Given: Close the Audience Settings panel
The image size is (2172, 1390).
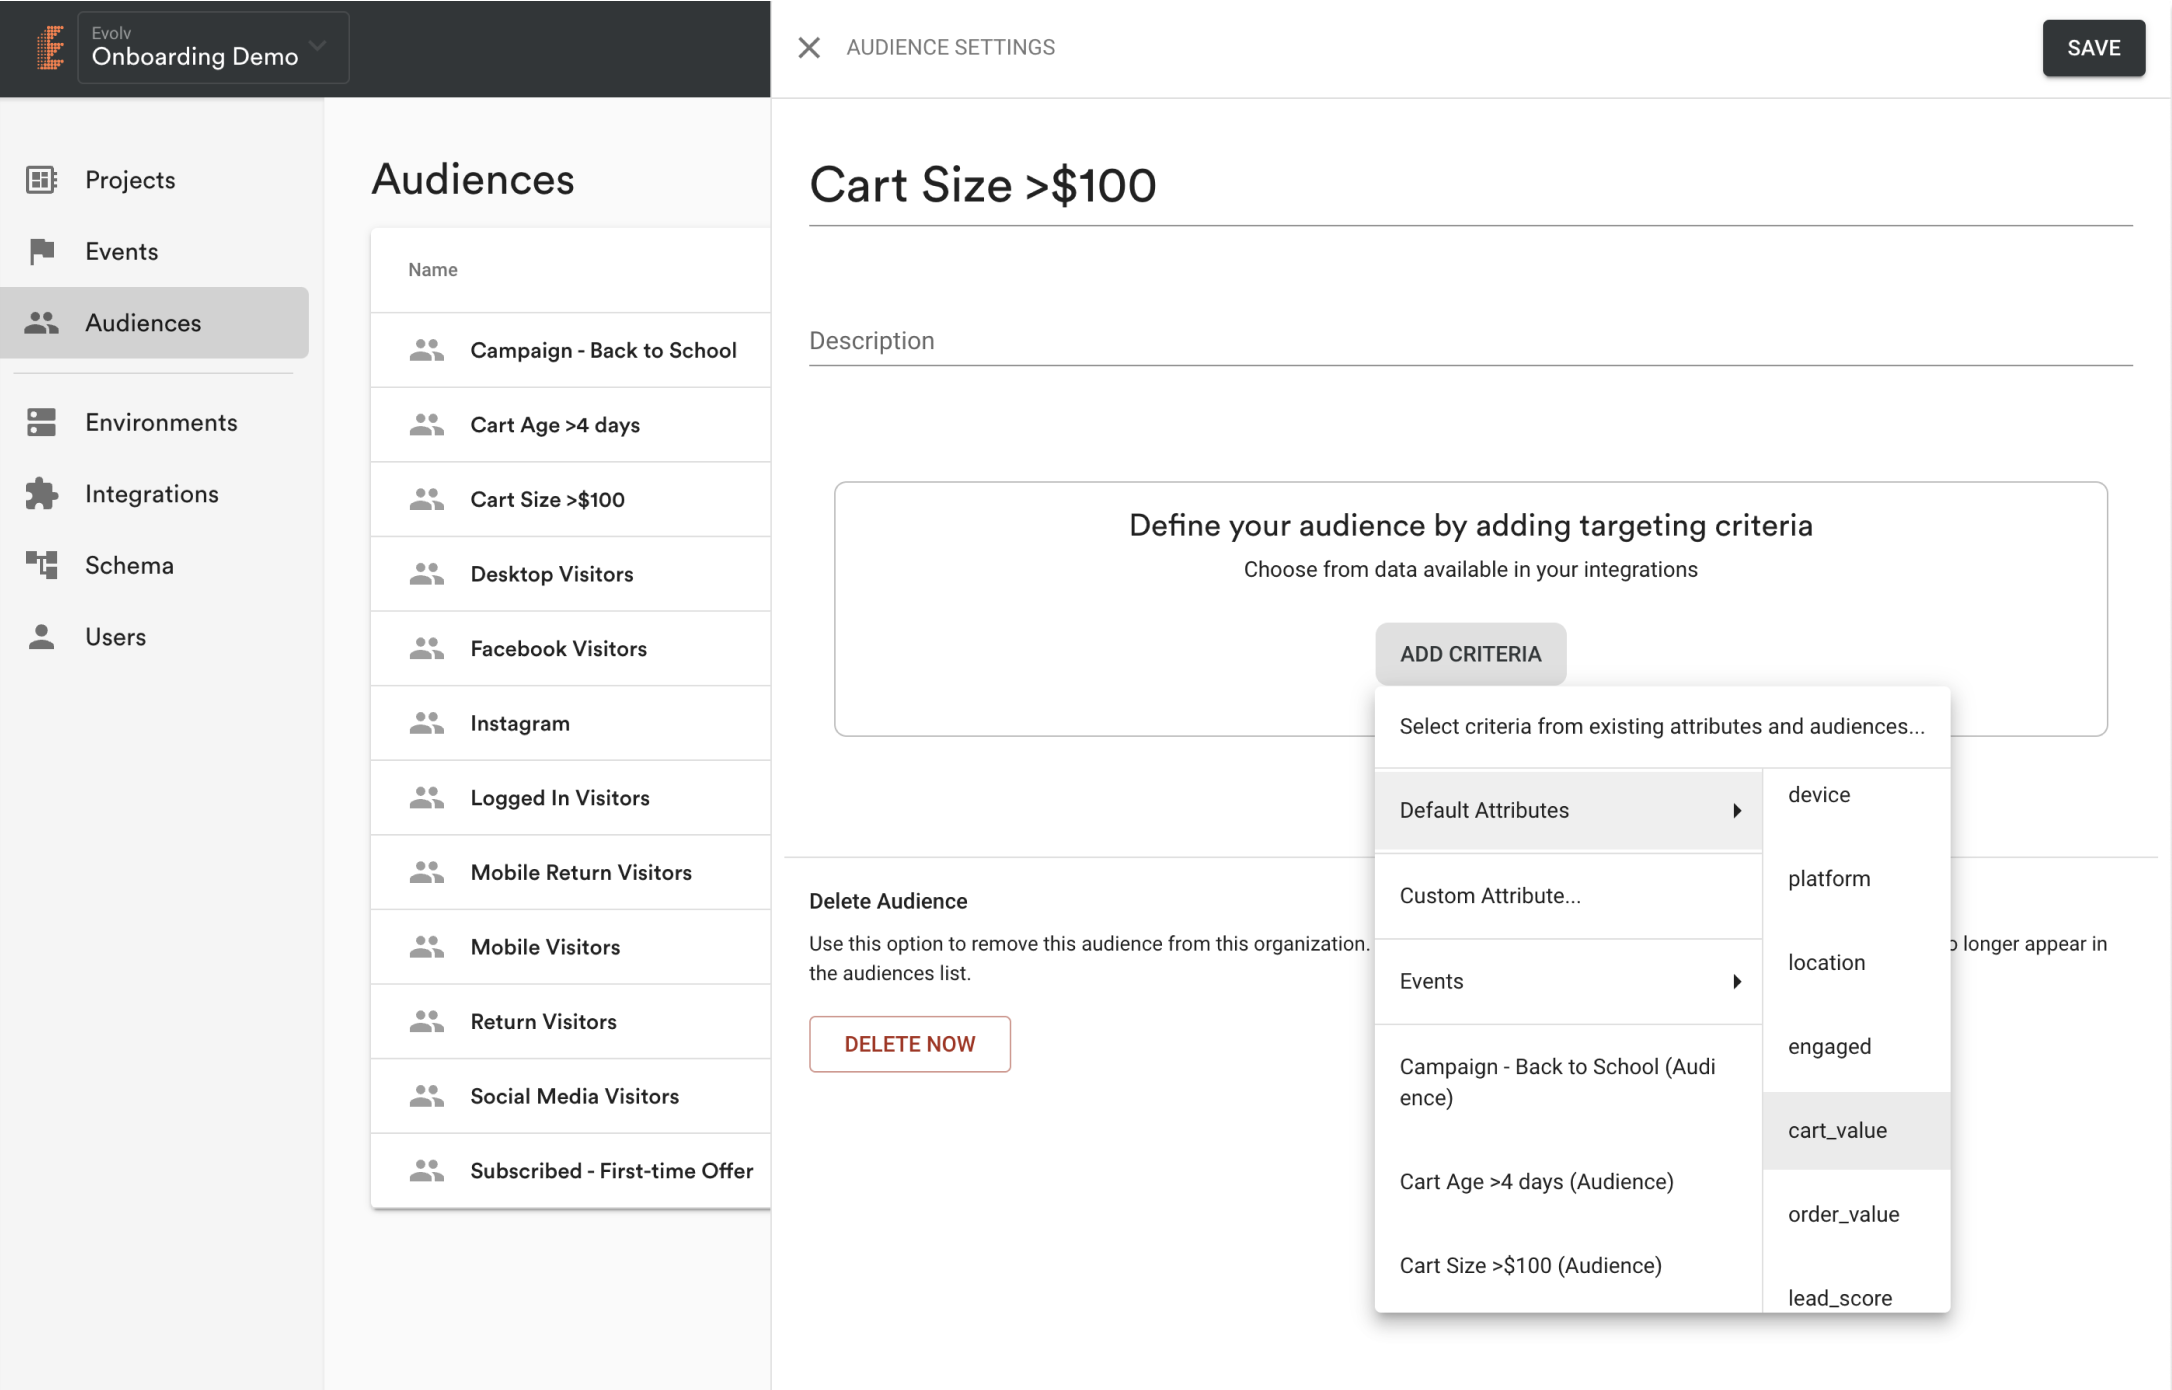Looking at the screenshot, I should coord(809,47).
